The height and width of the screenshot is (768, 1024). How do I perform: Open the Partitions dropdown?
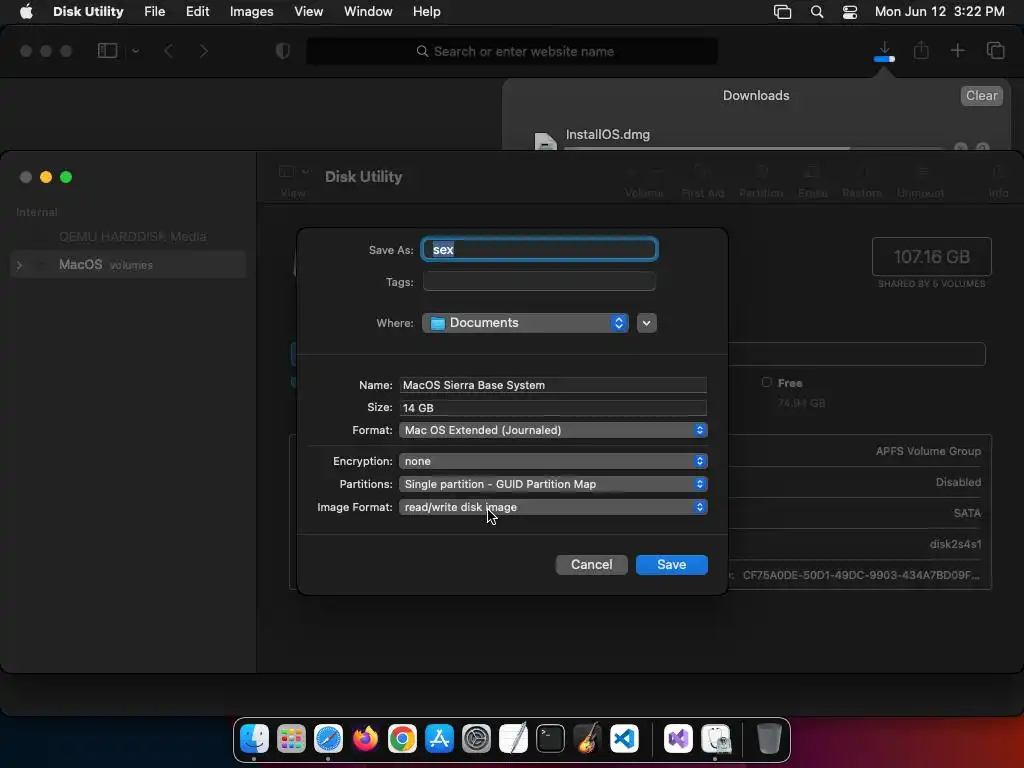[x=553, y=484]
